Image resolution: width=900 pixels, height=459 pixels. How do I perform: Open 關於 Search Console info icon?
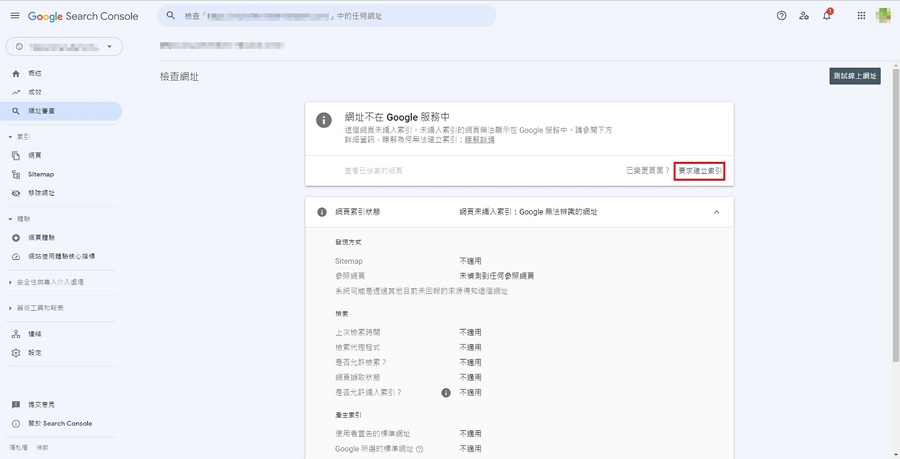(16, 423)
